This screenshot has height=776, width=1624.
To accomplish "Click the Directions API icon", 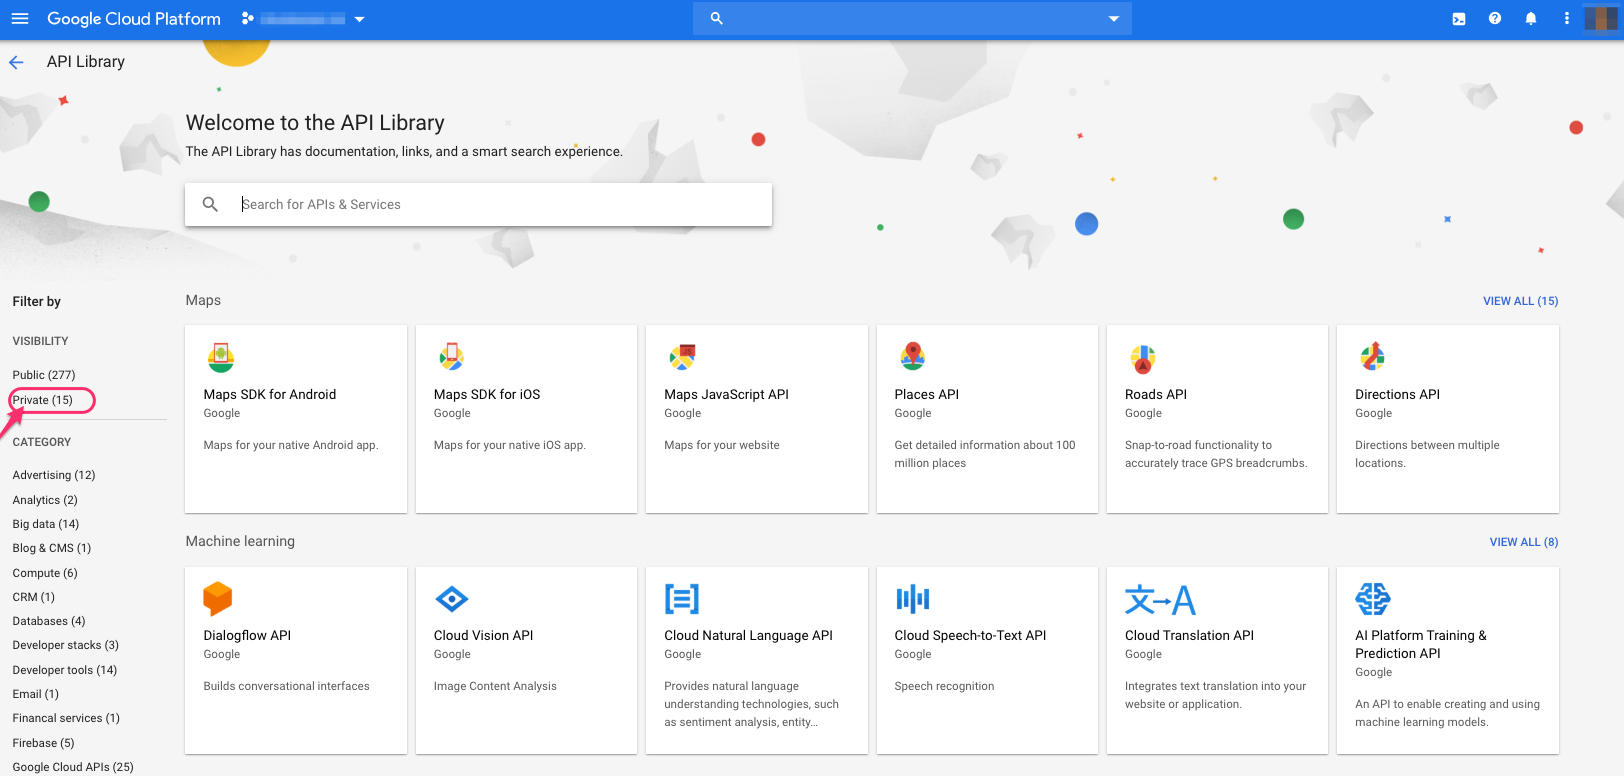I will 1373,356.
